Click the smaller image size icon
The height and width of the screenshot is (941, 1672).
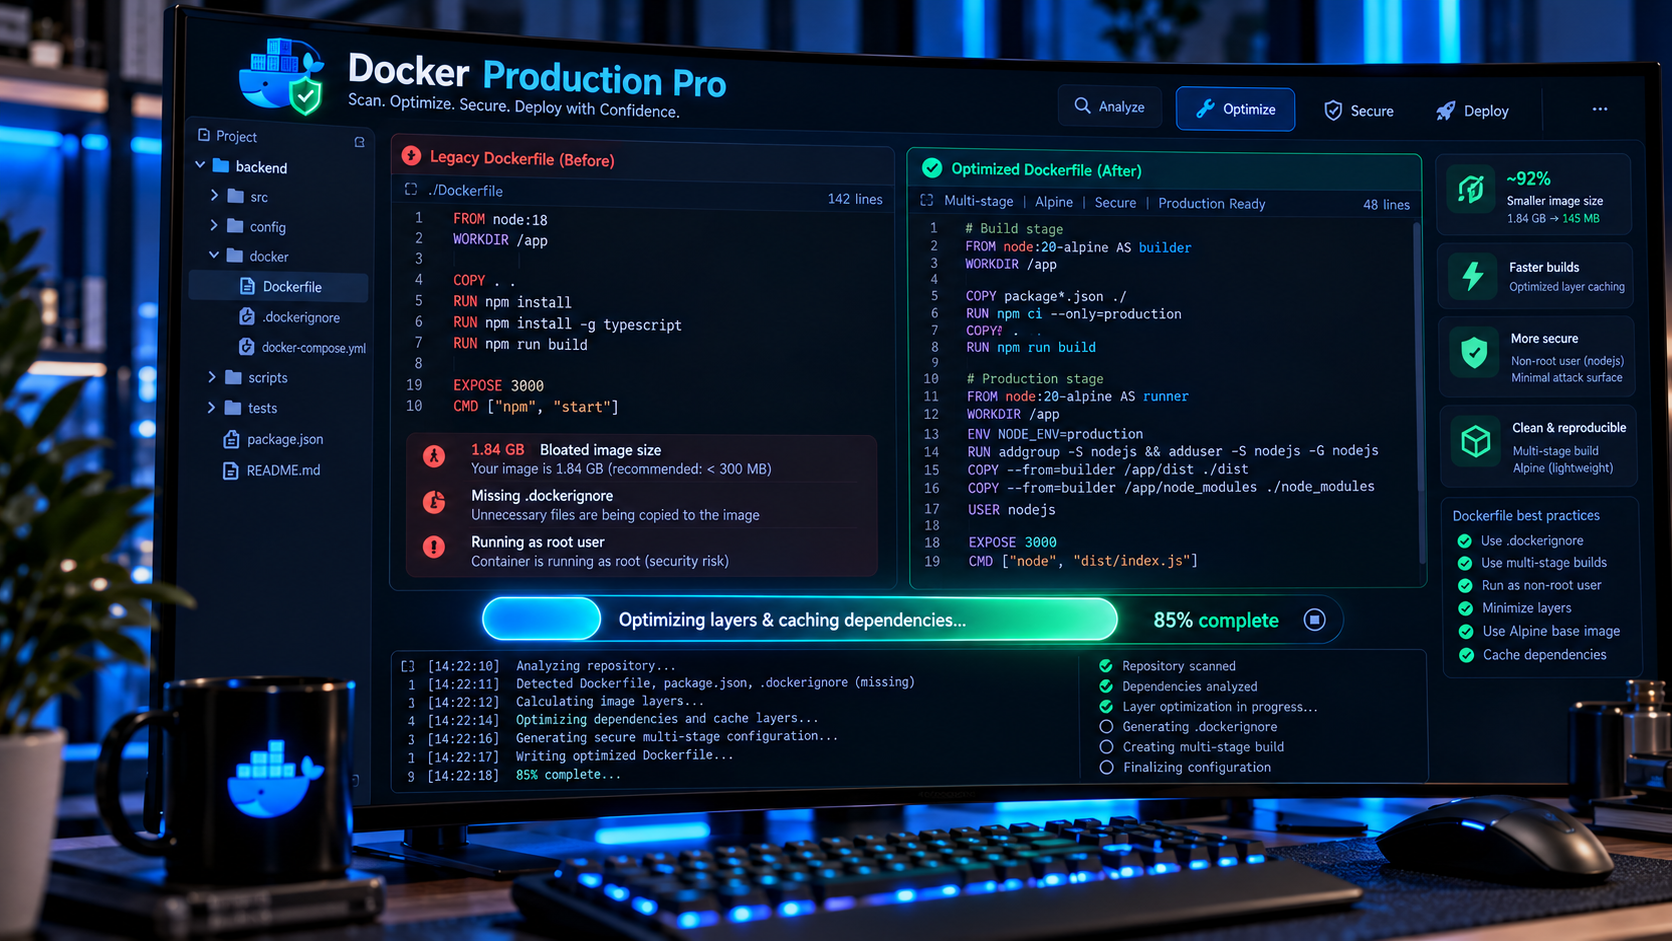[x=1471, y=189]
